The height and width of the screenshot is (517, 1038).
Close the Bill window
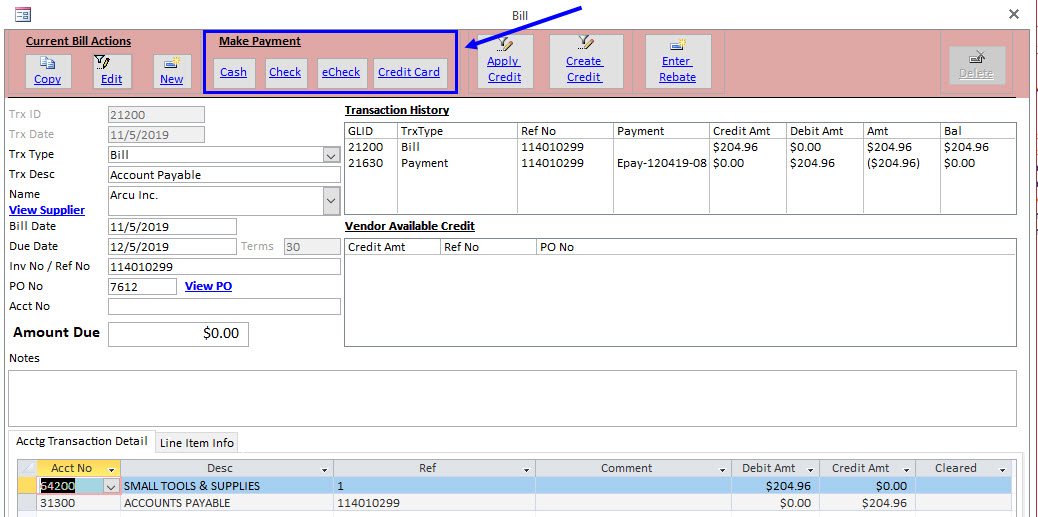coord(1014,14)
